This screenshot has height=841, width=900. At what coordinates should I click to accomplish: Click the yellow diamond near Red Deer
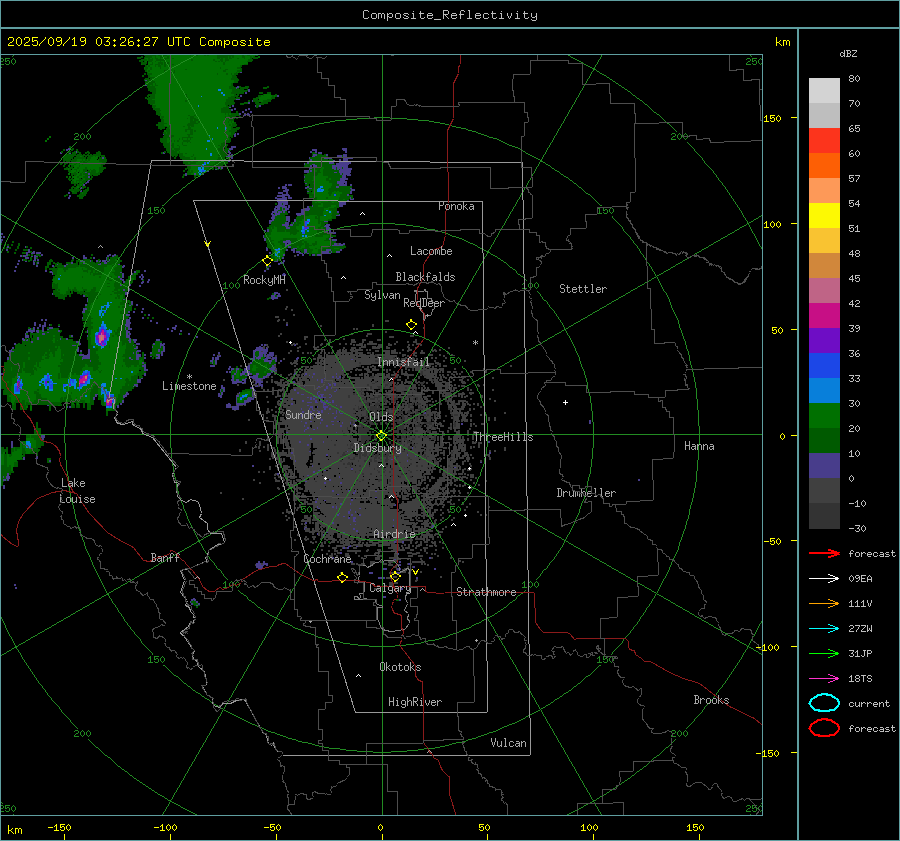click(x=411, y=325)
